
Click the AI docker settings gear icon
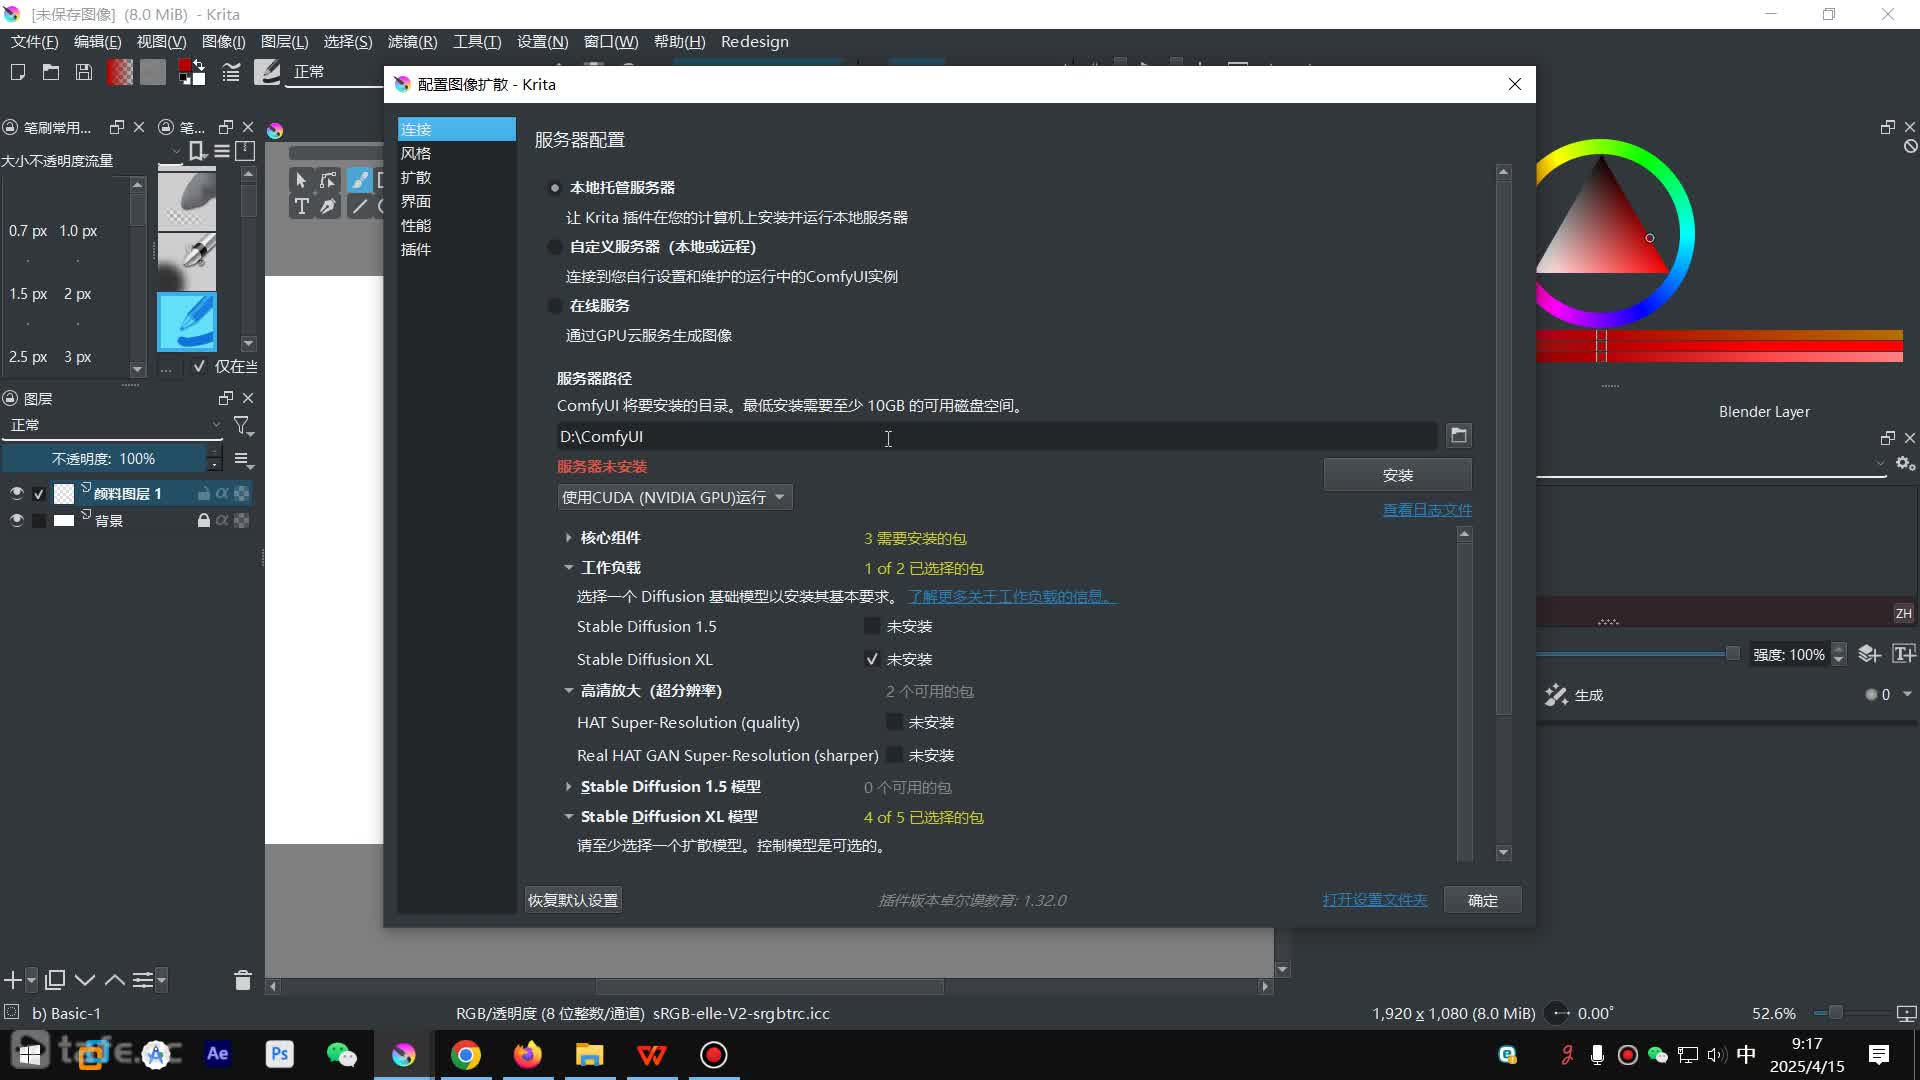1905,464
